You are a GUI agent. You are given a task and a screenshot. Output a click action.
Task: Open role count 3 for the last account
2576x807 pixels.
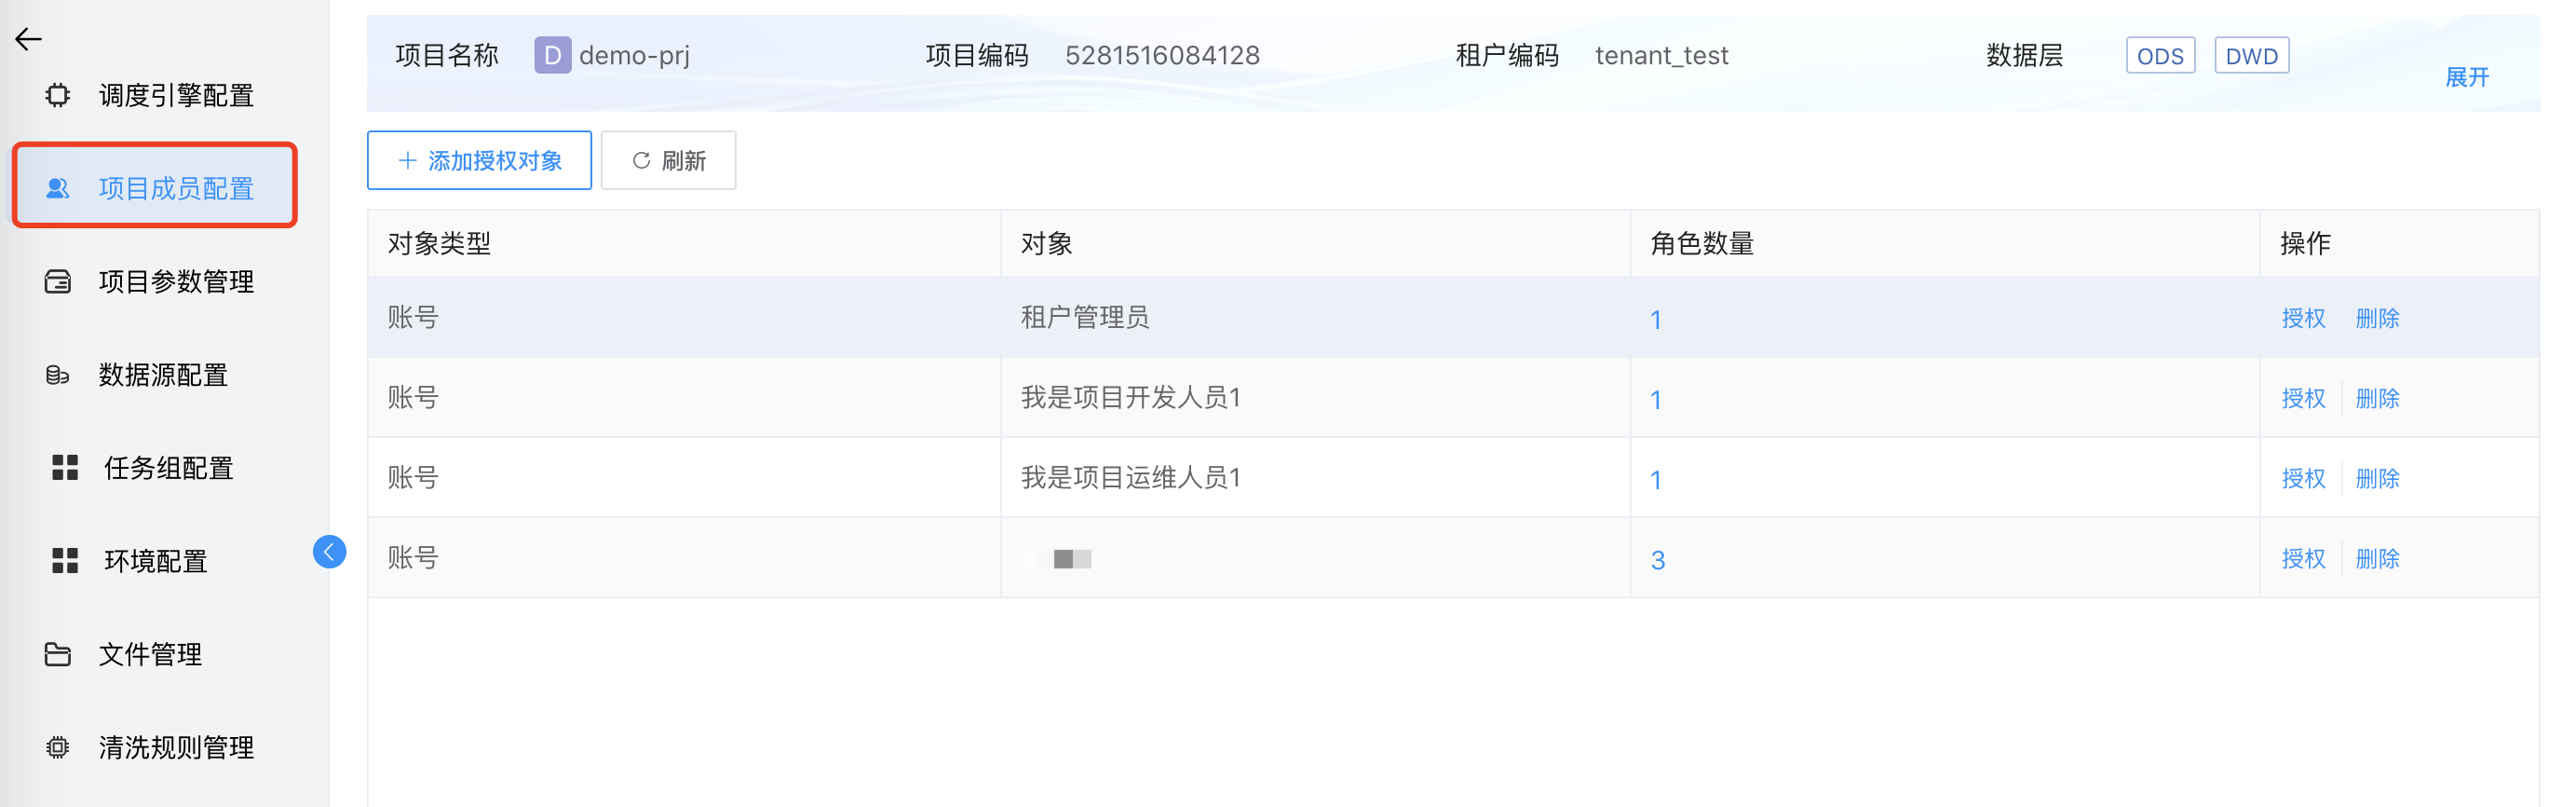1658,560
